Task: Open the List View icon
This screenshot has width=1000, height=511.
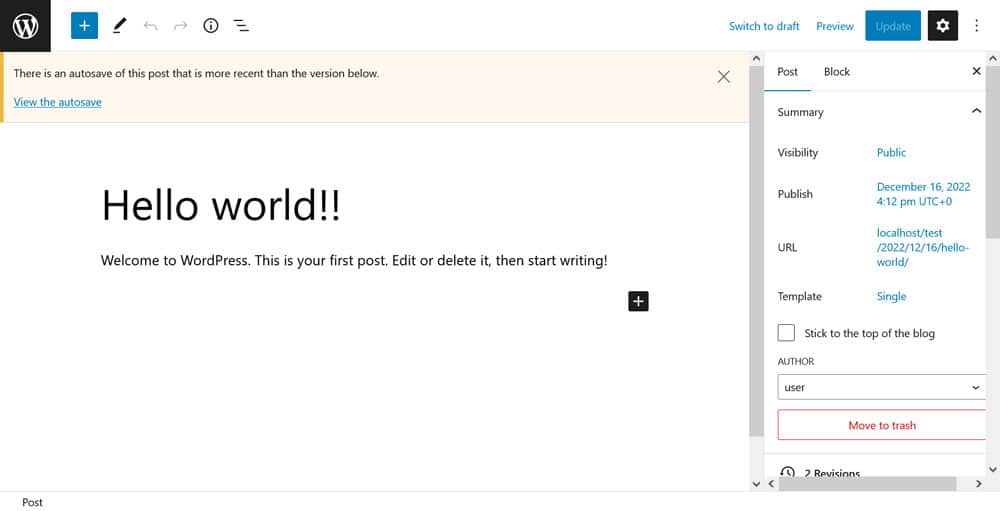Action: (241, 26)
